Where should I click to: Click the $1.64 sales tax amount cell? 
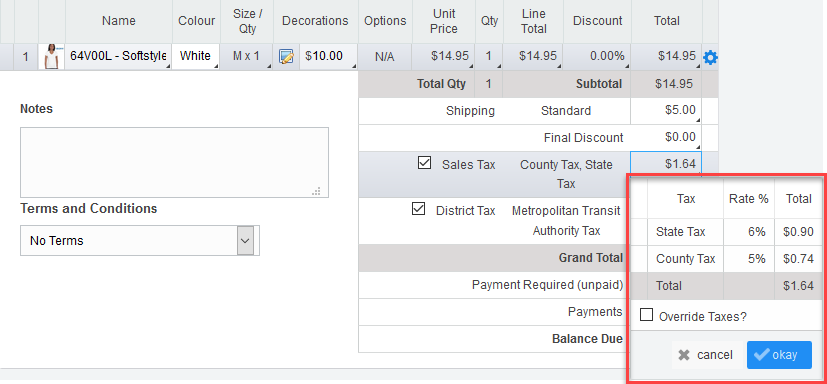[x=666, y=164]
